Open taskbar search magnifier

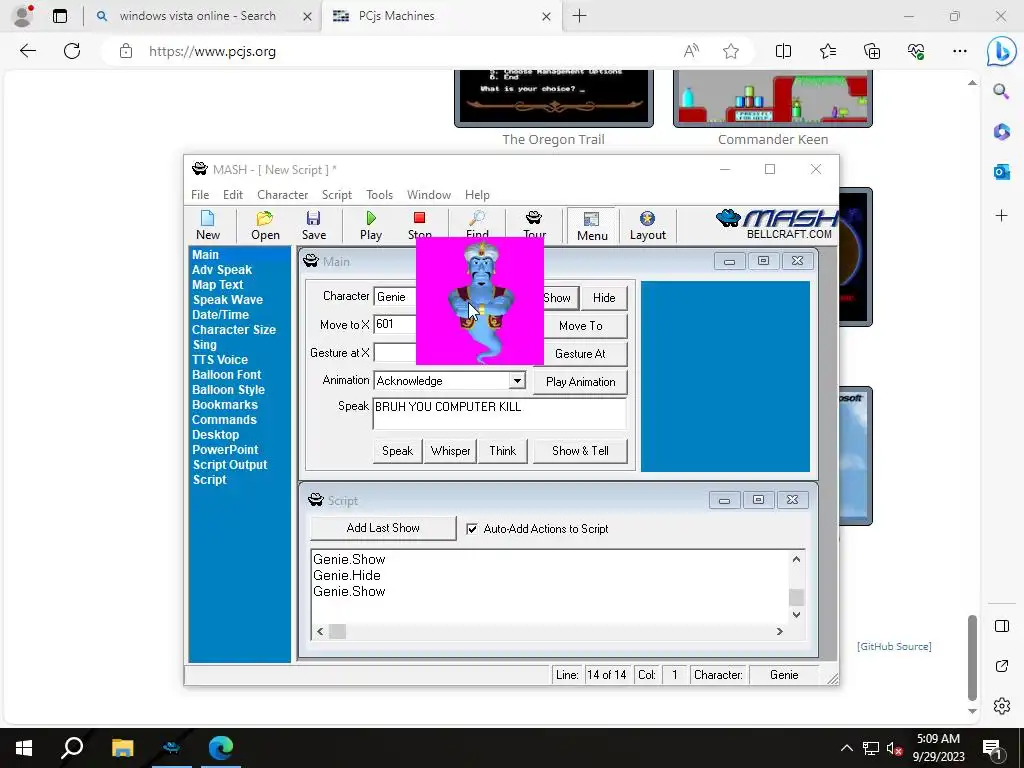point(72,748)
